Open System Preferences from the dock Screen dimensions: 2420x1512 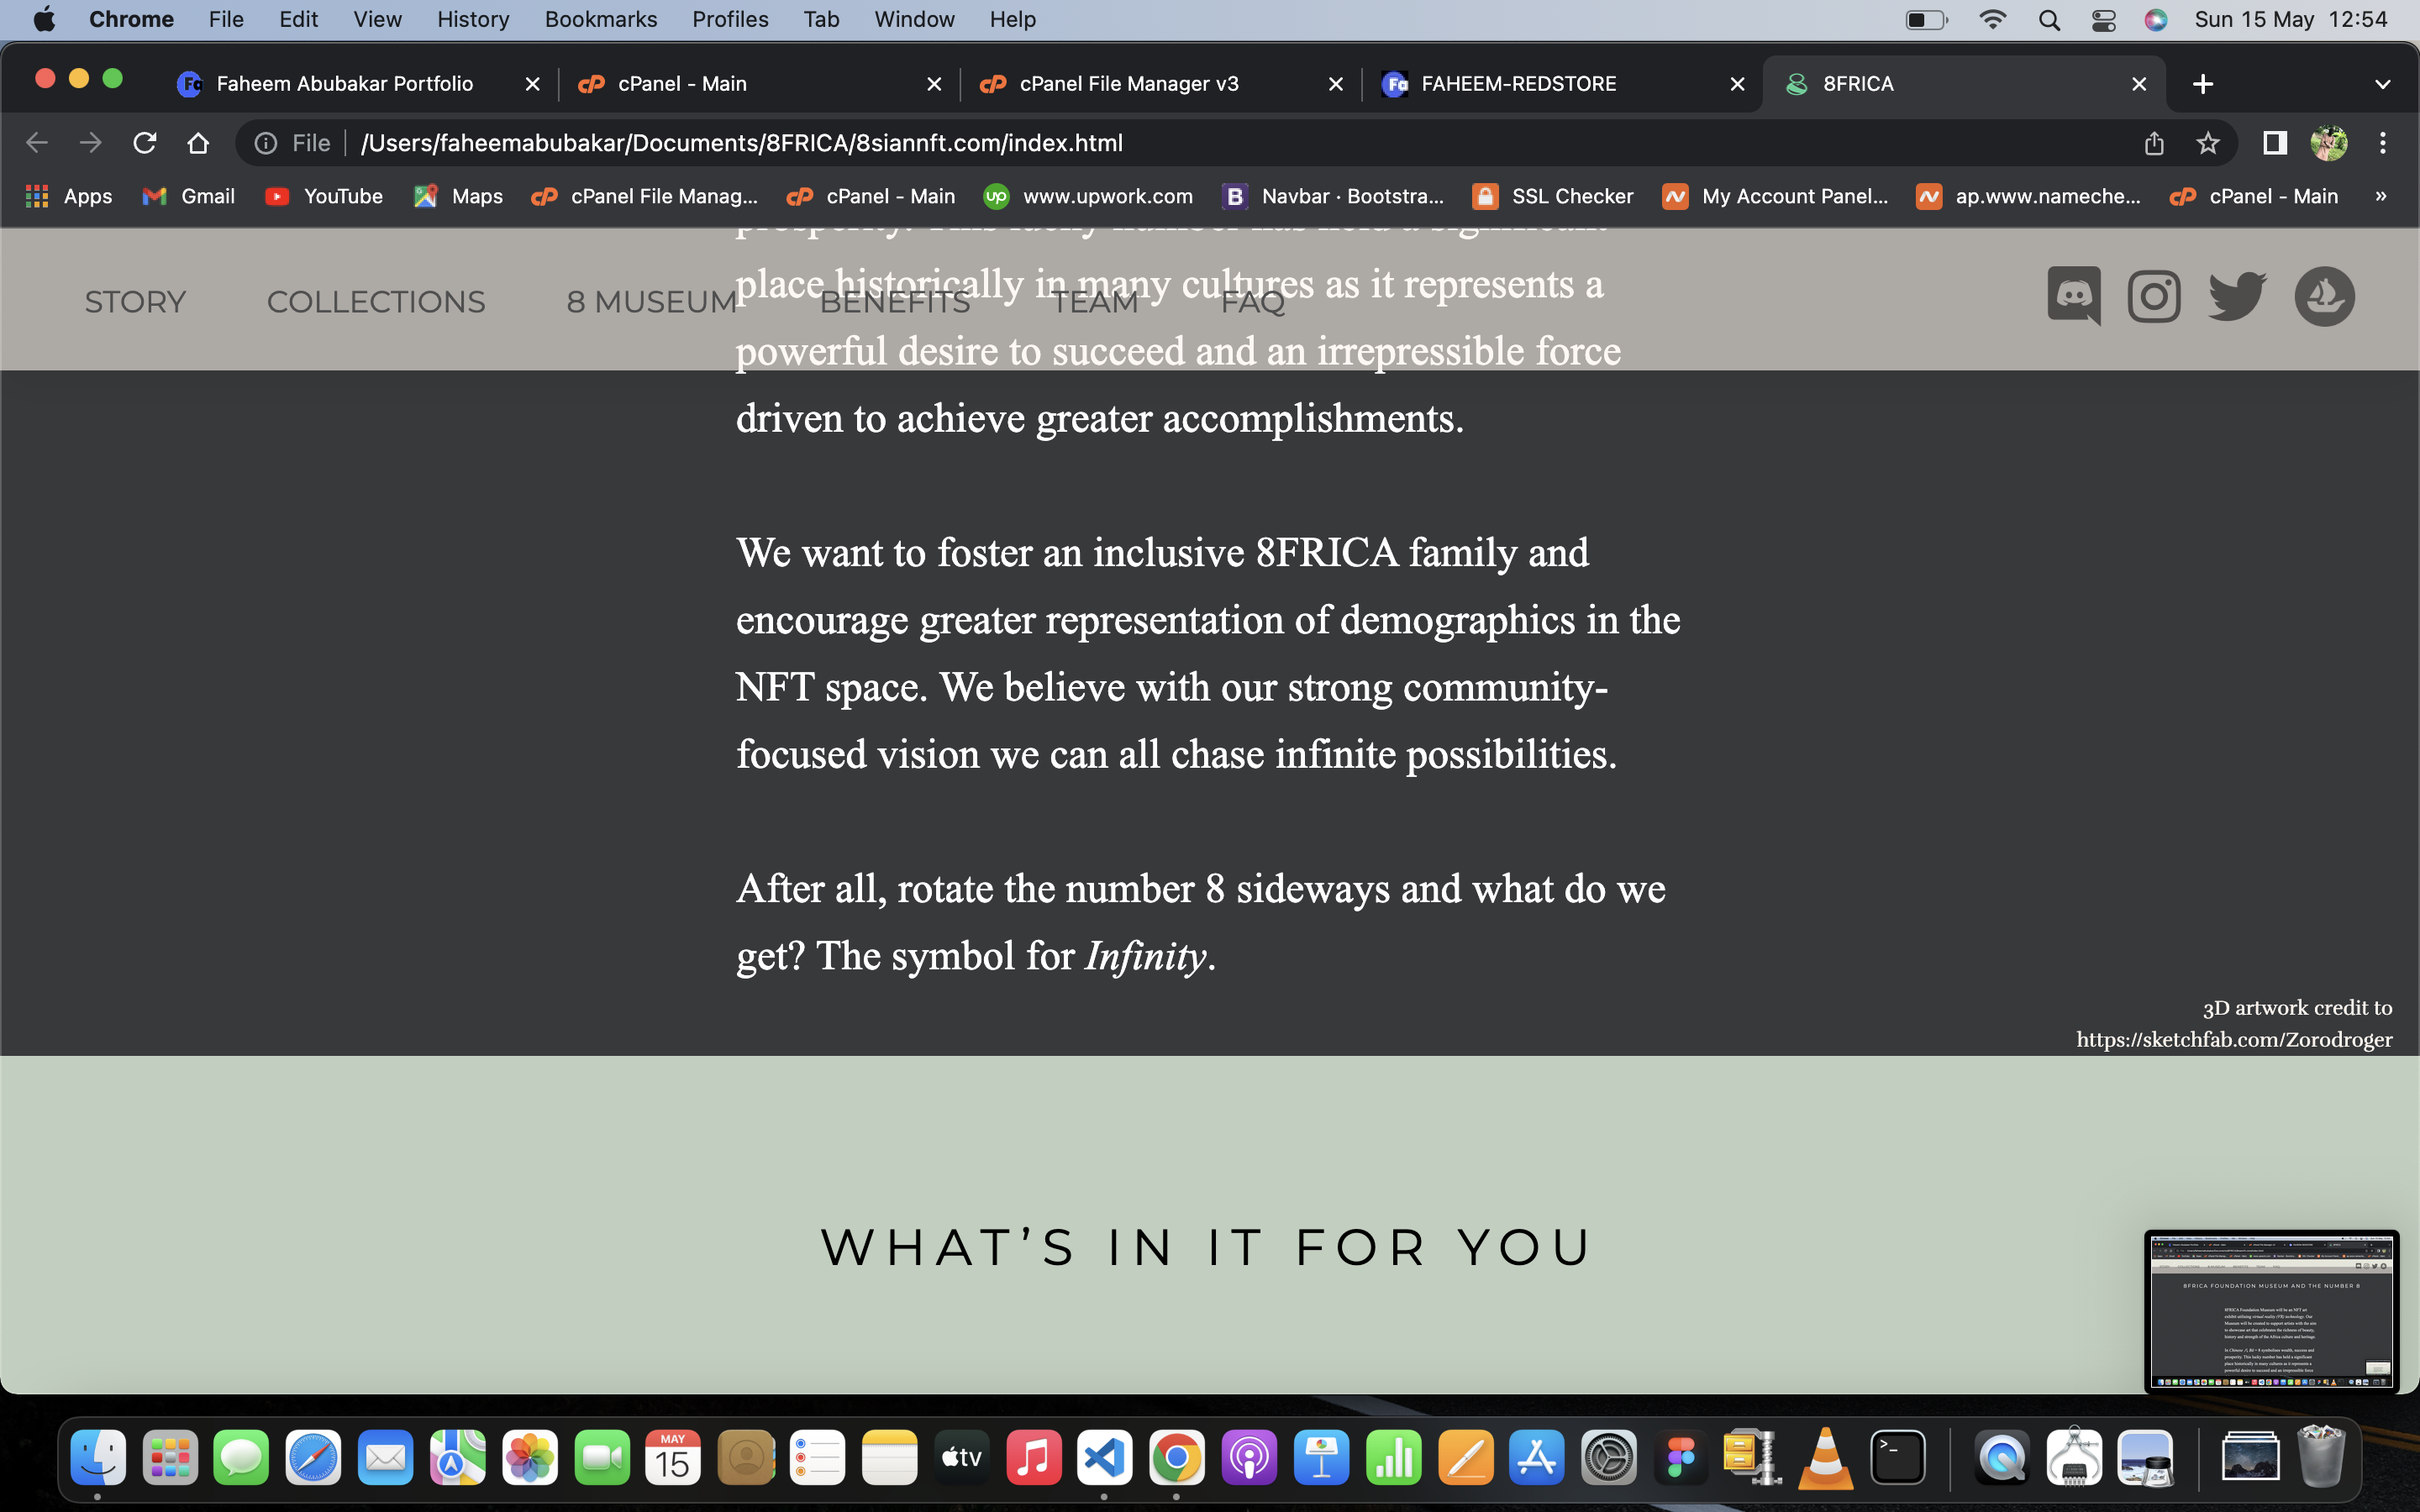tap(1609, 1457)
